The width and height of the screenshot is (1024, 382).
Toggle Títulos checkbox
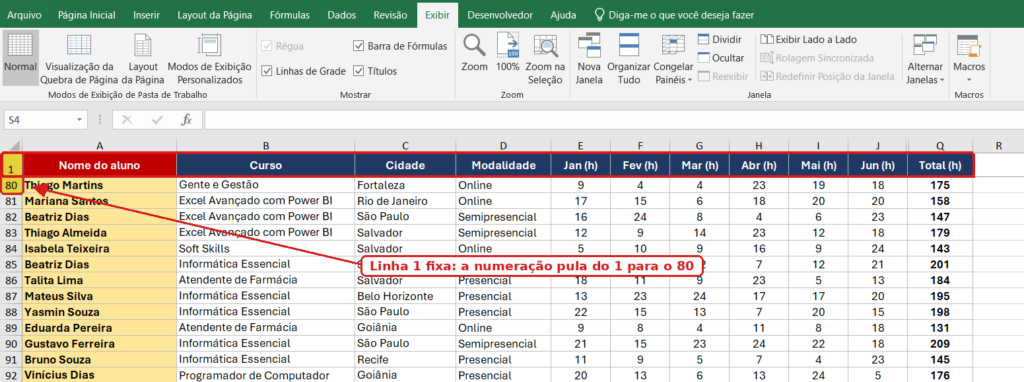[x=358, y=71]
